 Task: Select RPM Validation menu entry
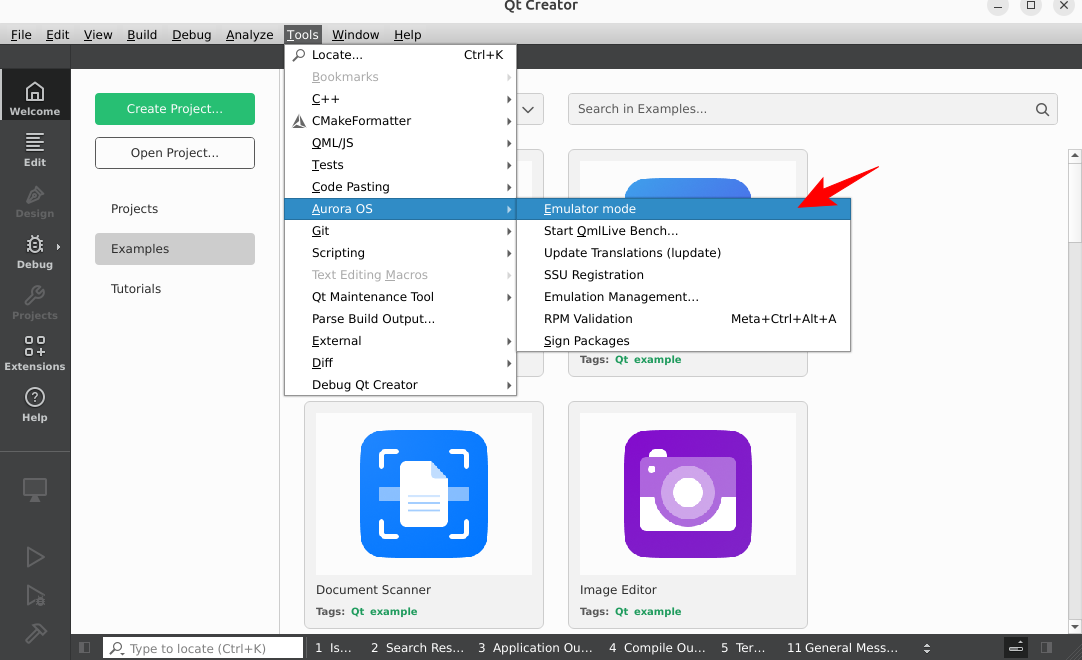coord(683,319)
